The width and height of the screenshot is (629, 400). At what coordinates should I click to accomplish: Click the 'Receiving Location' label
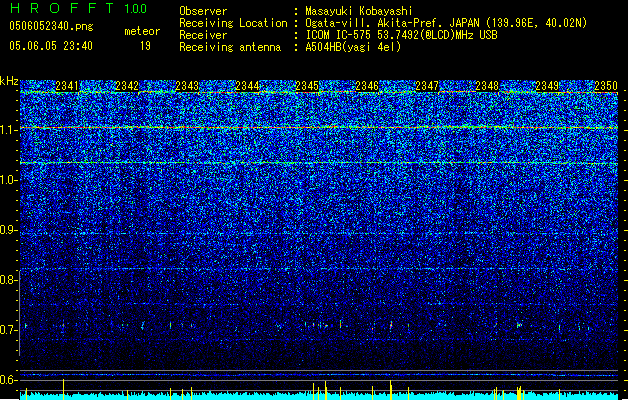(x=233, y=23)
